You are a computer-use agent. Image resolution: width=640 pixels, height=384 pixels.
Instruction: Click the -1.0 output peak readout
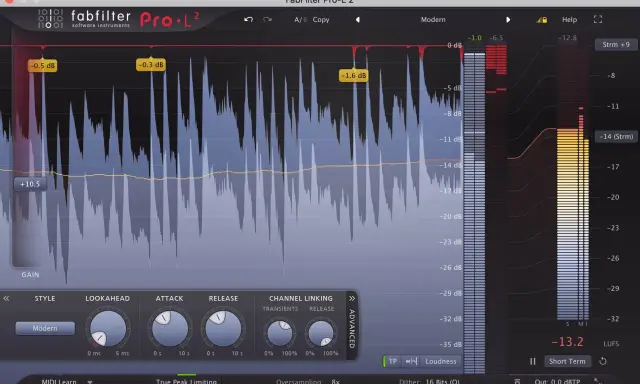click(x=474, y=38)
